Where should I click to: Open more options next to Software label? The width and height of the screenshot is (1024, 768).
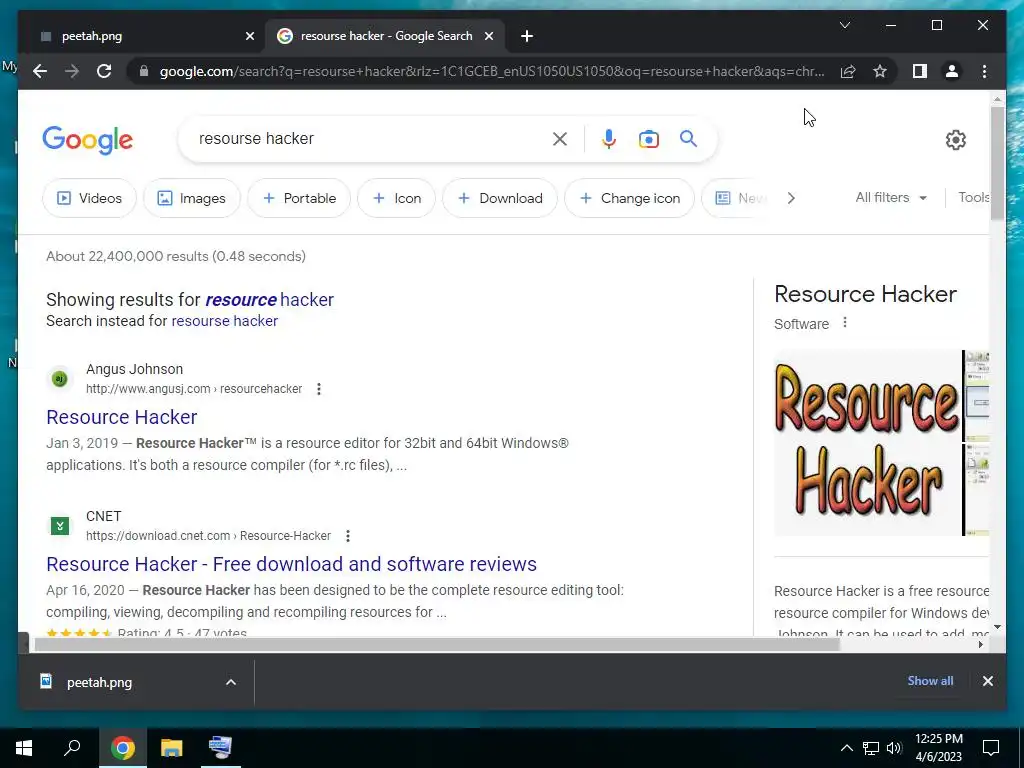[844, 323]
